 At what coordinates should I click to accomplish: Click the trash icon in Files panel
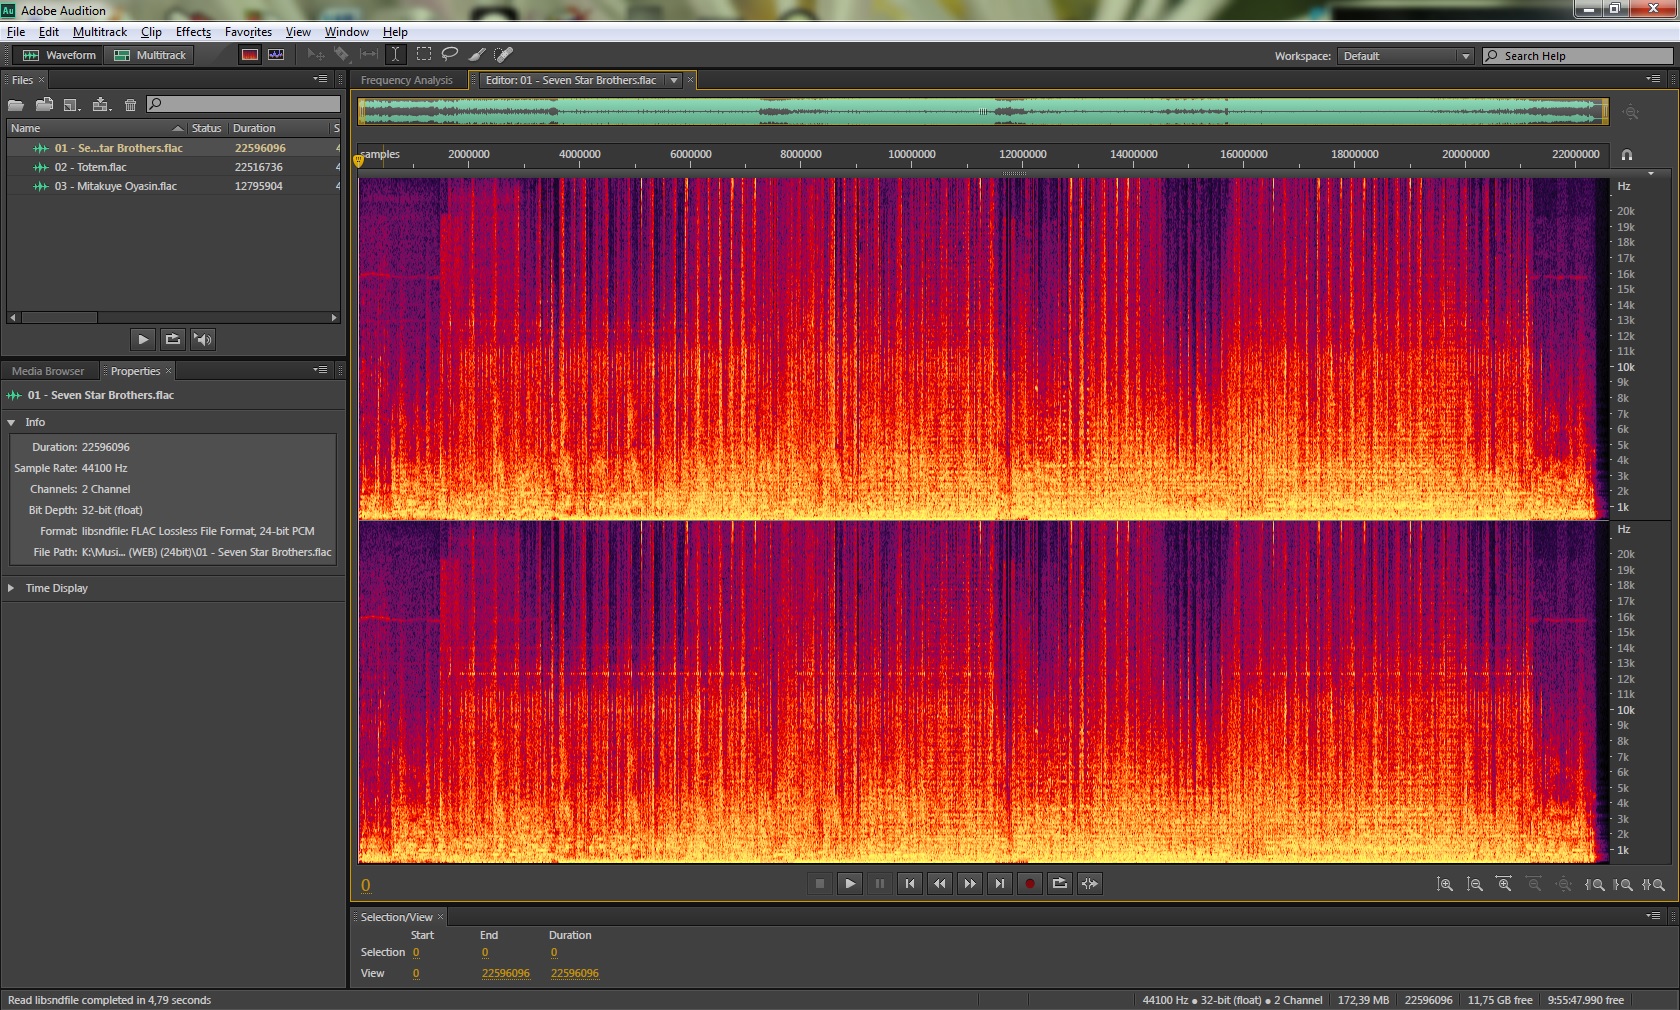coord(130,105)
